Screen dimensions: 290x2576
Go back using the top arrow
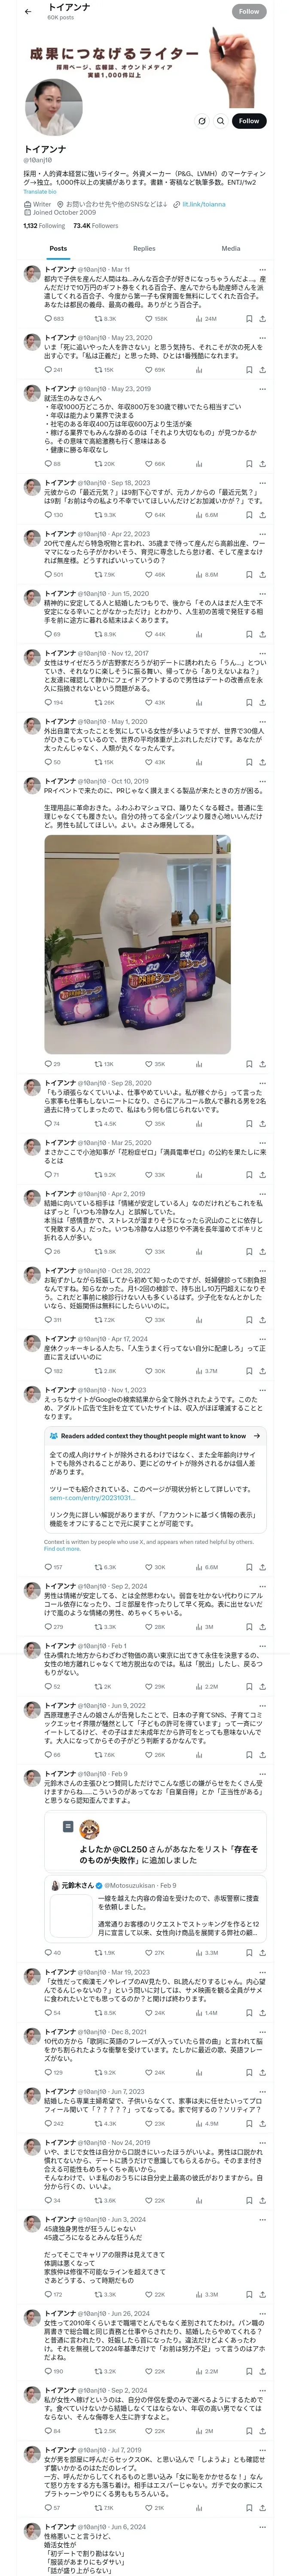(x=28, y=11)
